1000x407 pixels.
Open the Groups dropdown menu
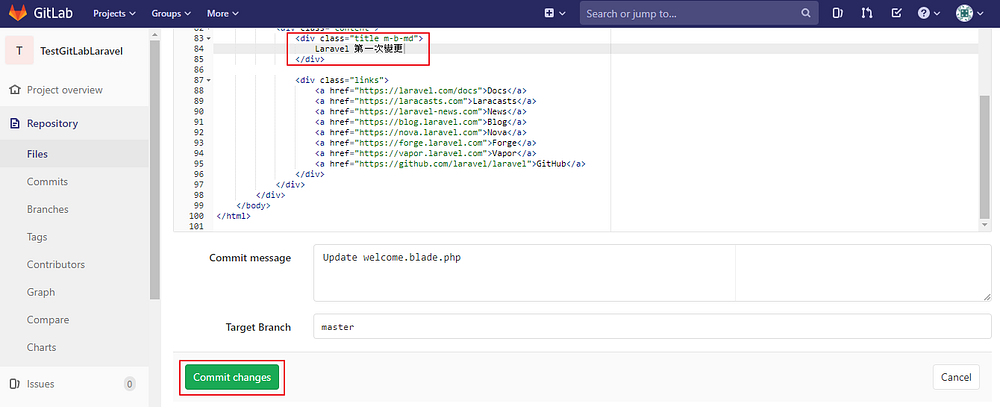point(171,13)
